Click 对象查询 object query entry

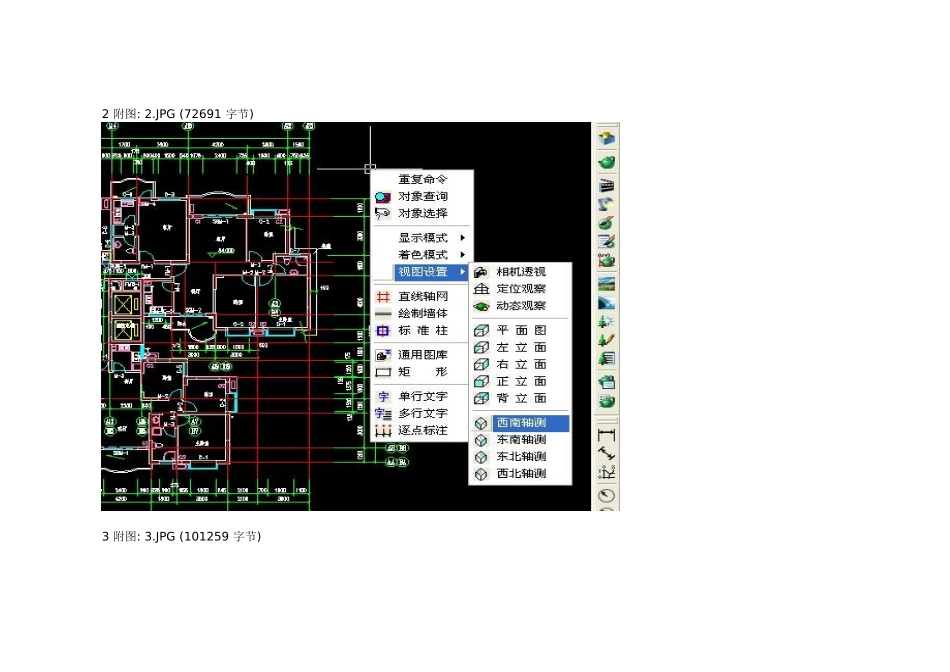tap(422, 197)
